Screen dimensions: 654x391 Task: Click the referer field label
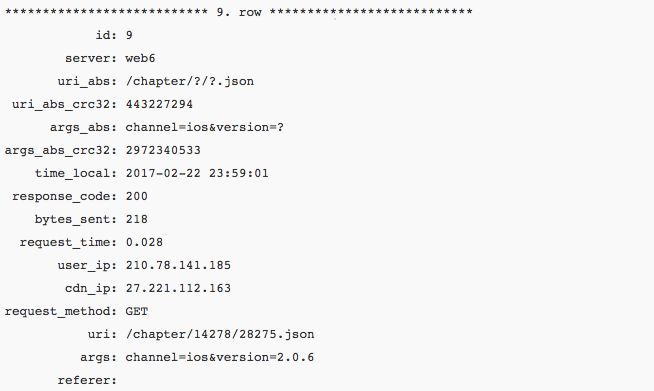coord(88,380)
